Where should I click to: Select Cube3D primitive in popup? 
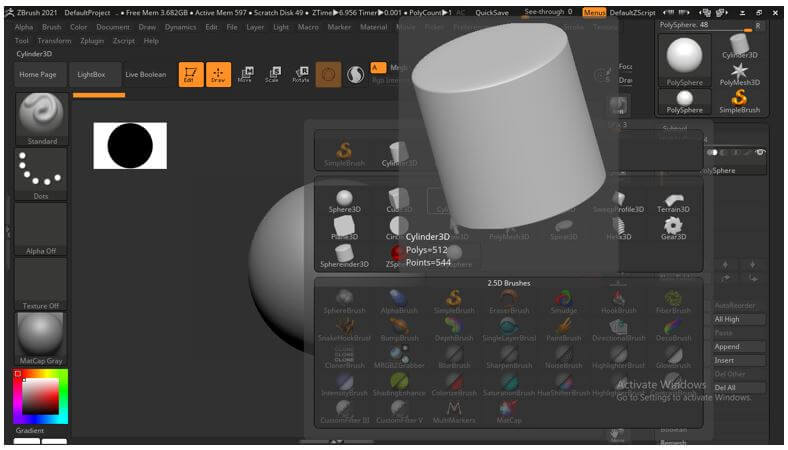click(x=399, y=202)
